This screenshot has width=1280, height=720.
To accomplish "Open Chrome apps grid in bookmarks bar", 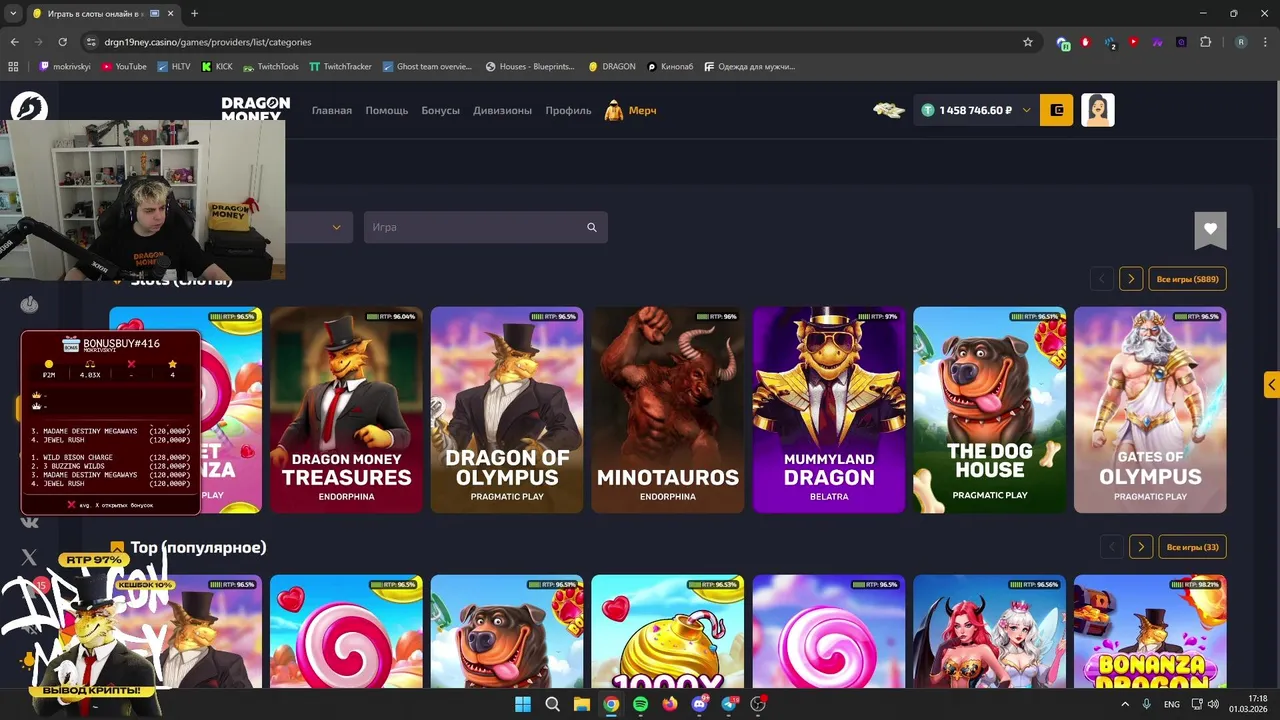I will coord(13,67).
